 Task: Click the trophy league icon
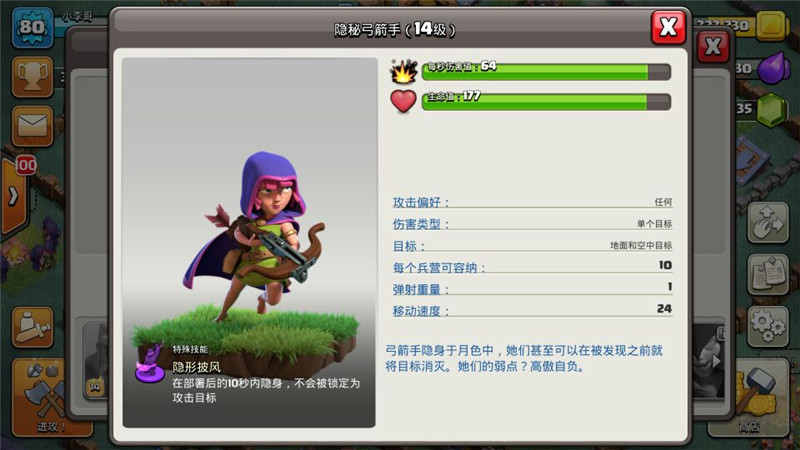pyautogui.click(x=32, y=77)
